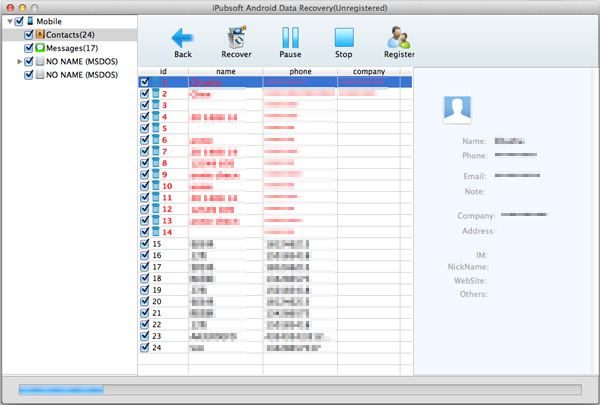Open the Register users icon
Screen dimensions: 600x405
click(x=399, y=37)
